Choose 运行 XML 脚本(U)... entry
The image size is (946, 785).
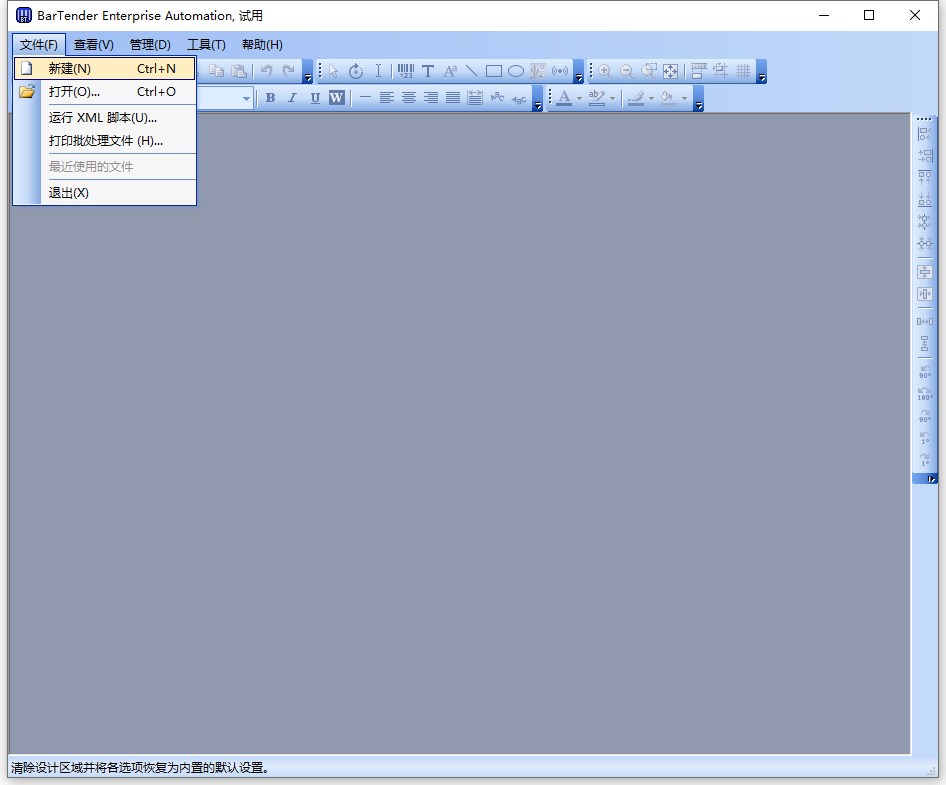[x=104, y=118]
